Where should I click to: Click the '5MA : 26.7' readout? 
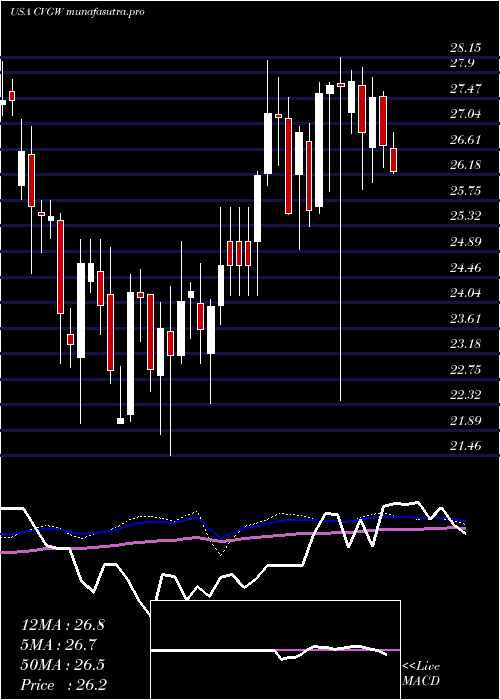tap(59, 645)
